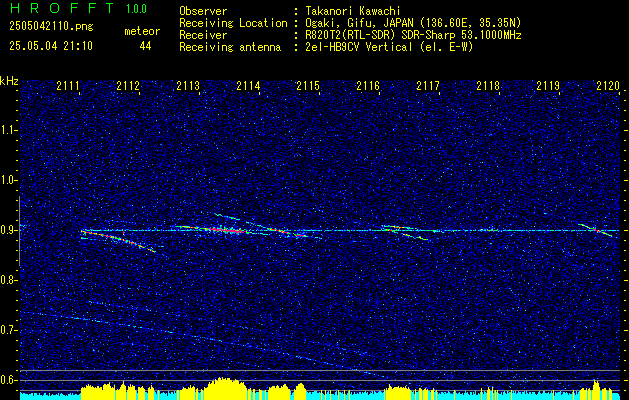Click the gray vertical range bar beside 0.9 kHz
Viewport: 629px width, 400px height.
click(19, 231)
